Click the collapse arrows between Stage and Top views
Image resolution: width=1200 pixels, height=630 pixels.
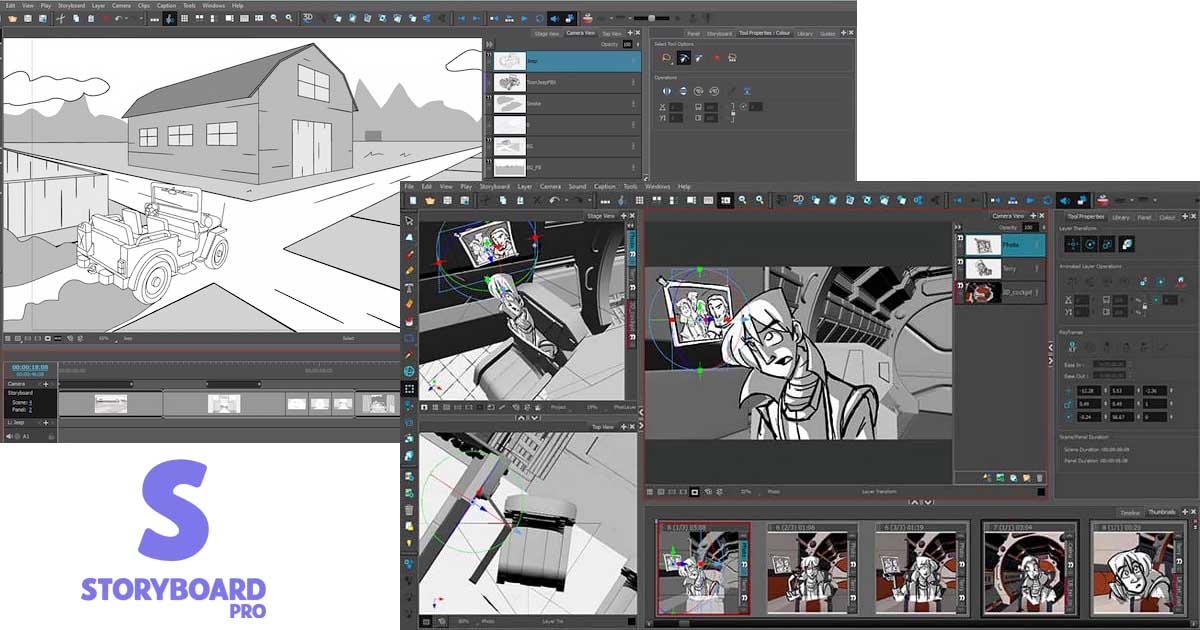pyautogui.click(x=528, y=418)
